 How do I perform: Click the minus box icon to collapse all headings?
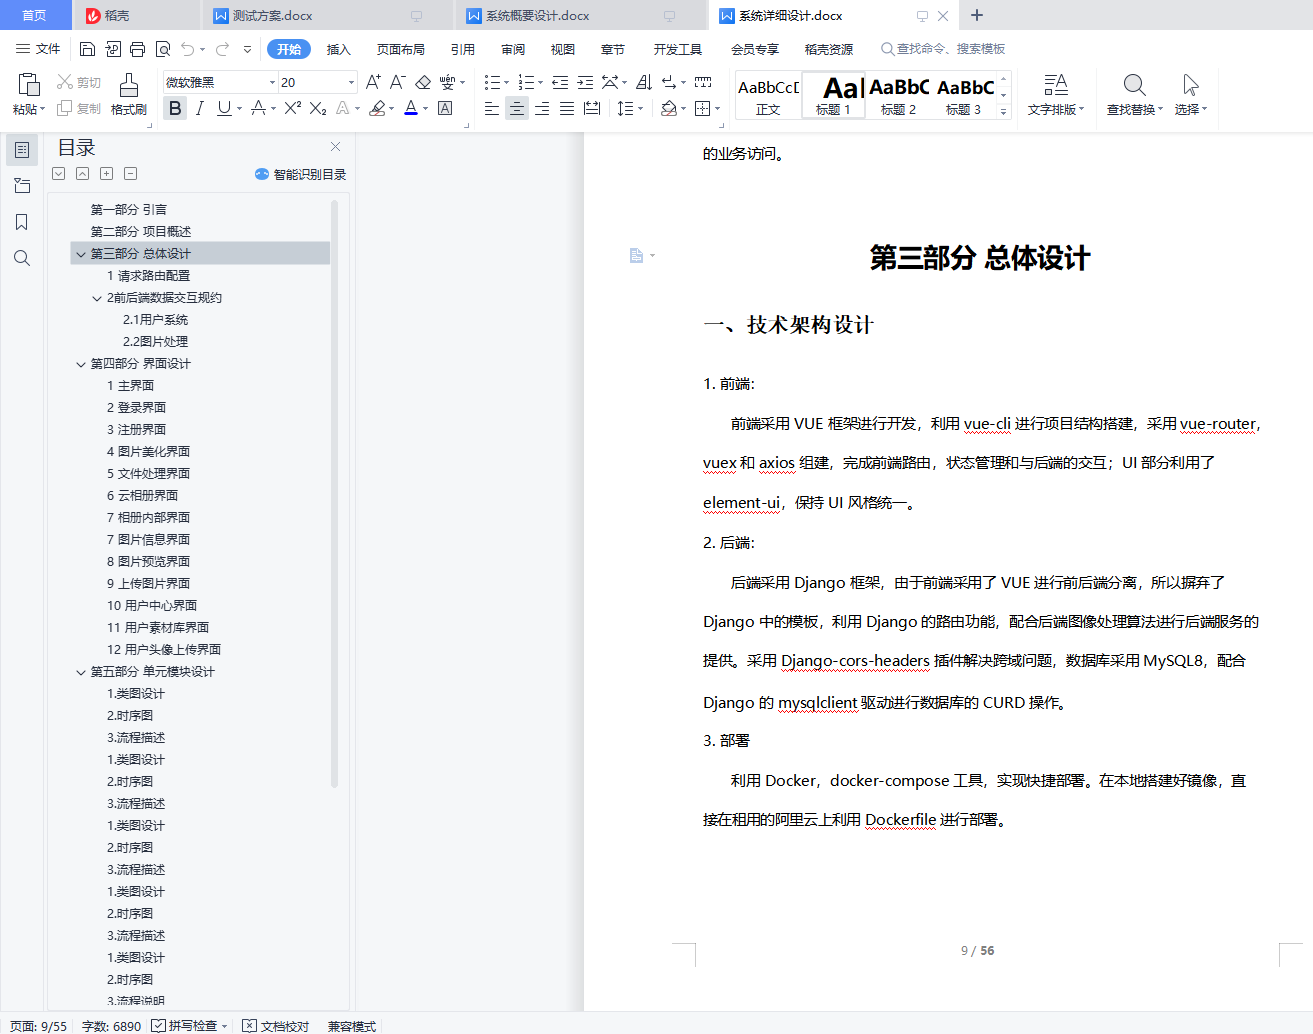tap(130, 174)
